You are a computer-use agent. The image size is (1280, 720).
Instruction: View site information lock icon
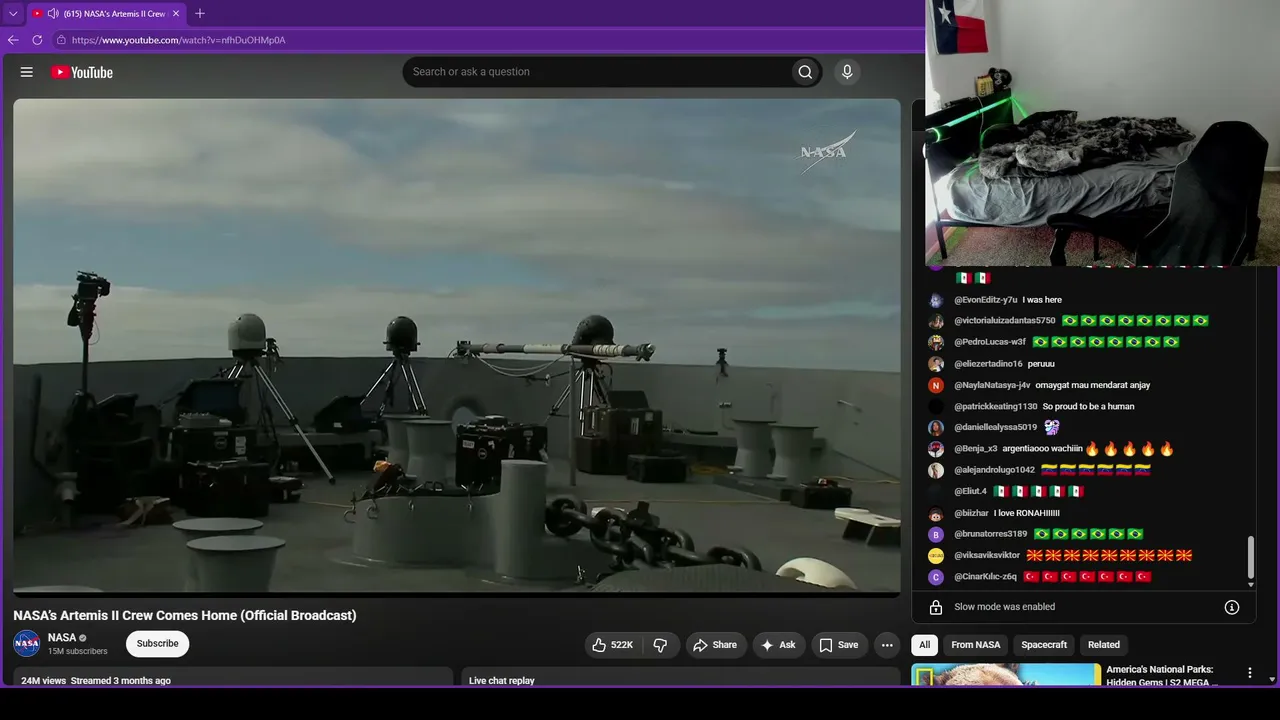pos(61,40)
